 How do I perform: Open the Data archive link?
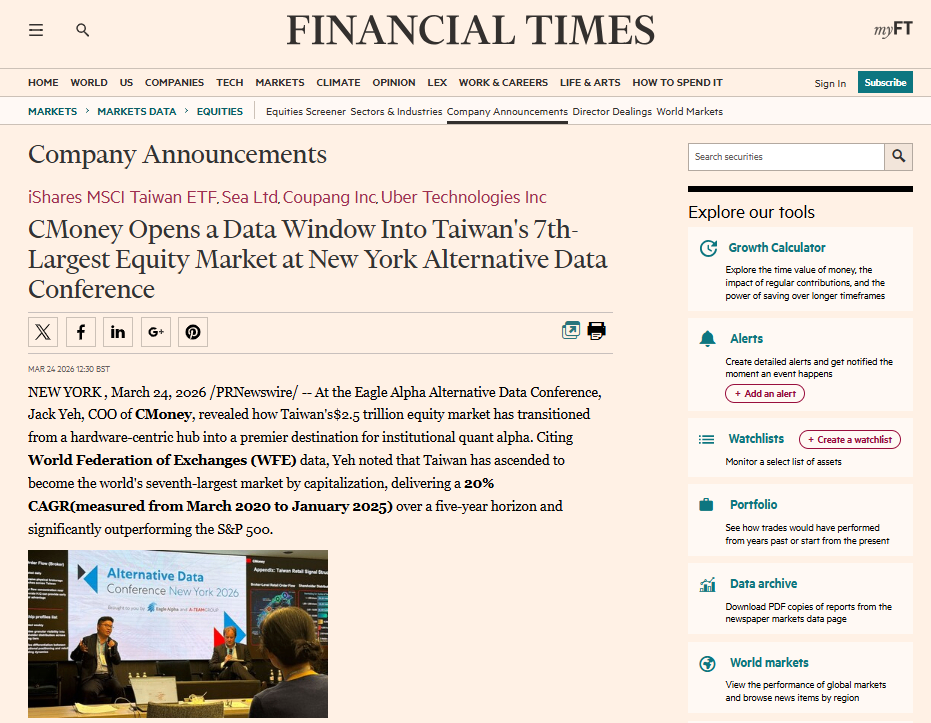point(764,584)
